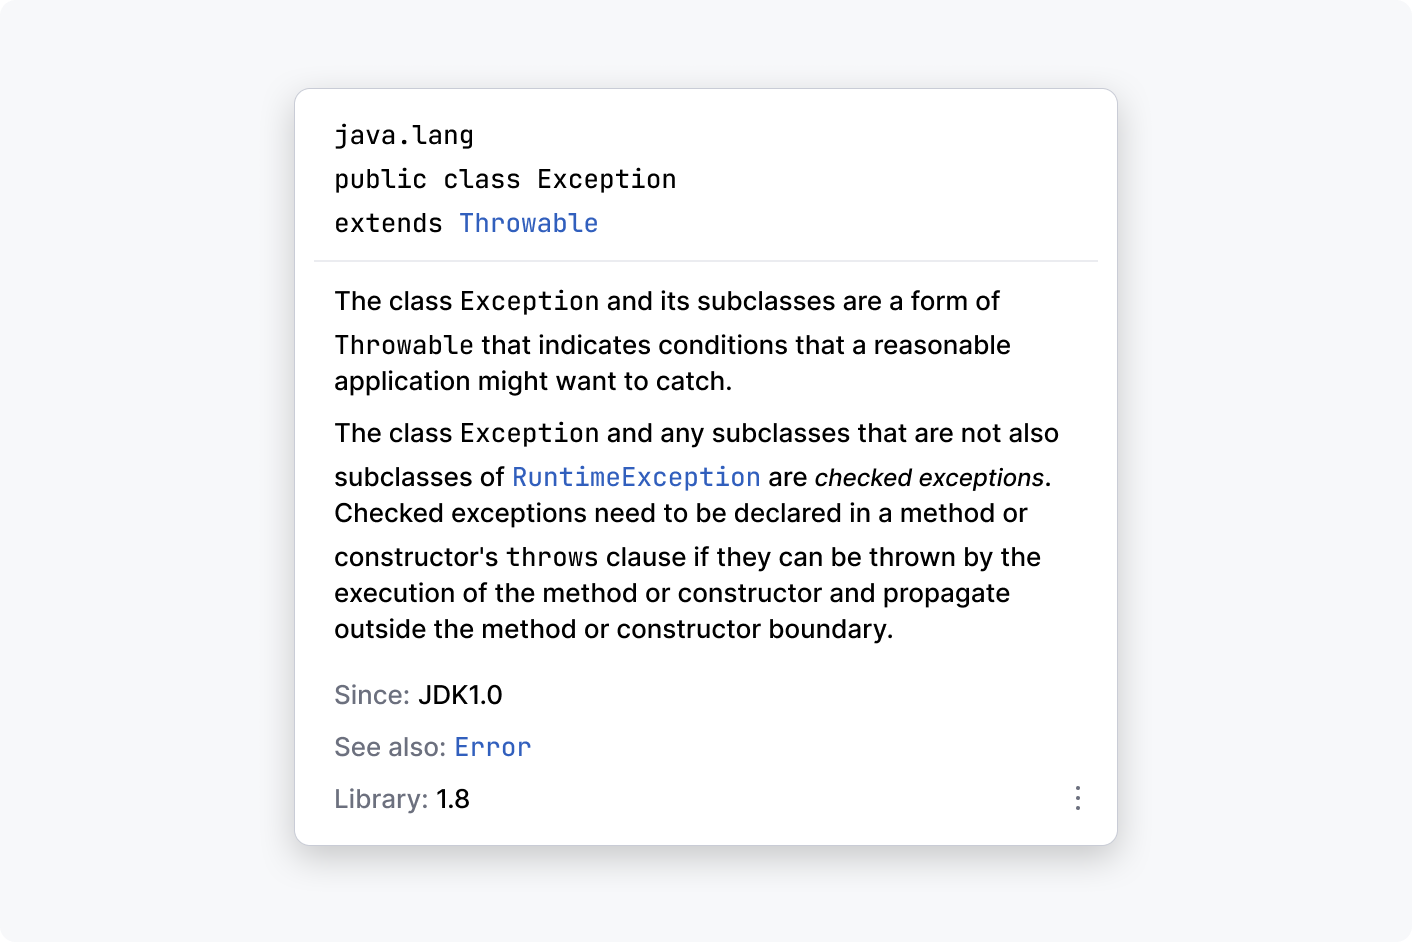Follow the Error link in See also
The width and height of the screenshot is (1412, 942).
click(x=492, y=747)
